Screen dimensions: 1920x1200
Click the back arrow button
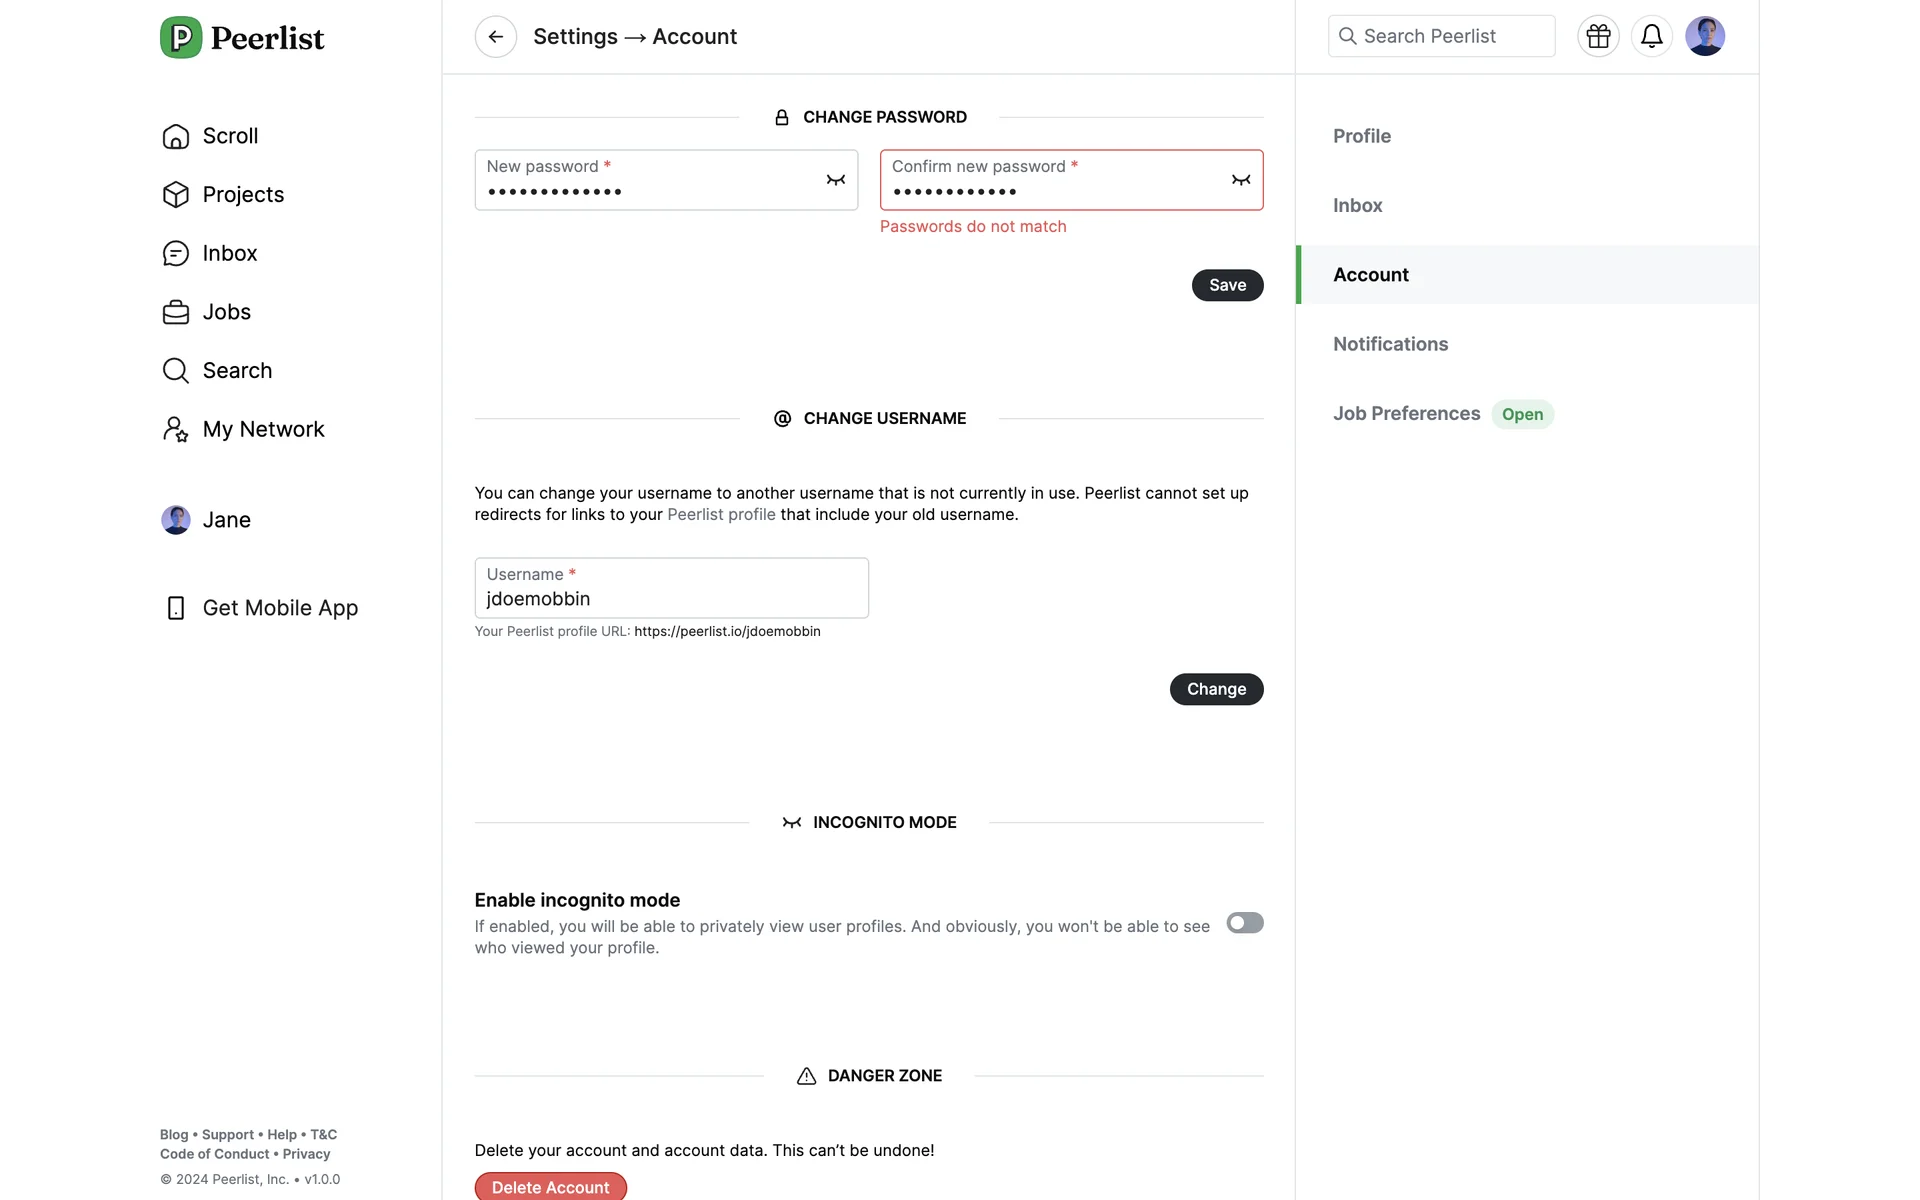point(495,37)
